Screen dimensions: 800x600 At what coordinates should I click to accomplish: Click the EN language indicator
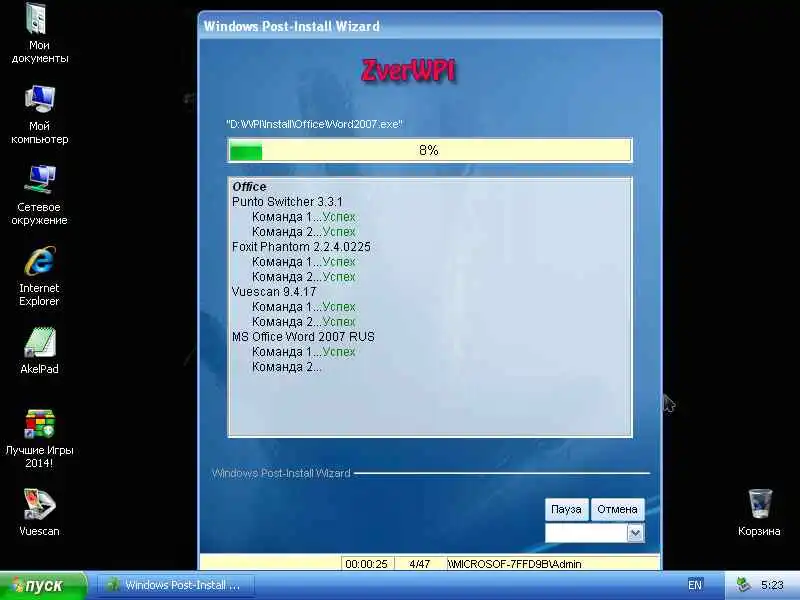[x=694, y=585]
